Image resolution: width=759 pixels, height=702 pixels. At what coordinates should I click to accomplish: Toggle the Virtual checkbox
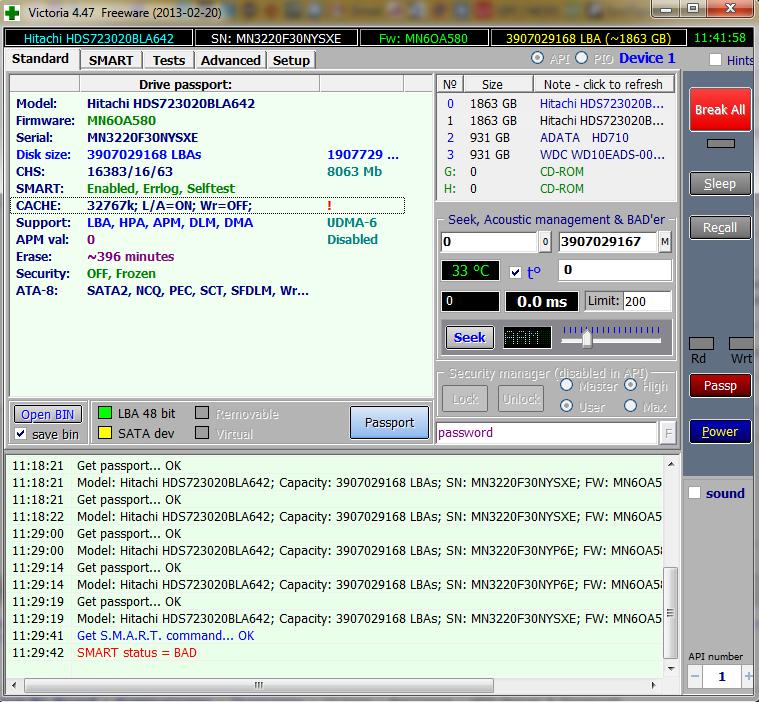pyautogui.click(x=202, y=433)
